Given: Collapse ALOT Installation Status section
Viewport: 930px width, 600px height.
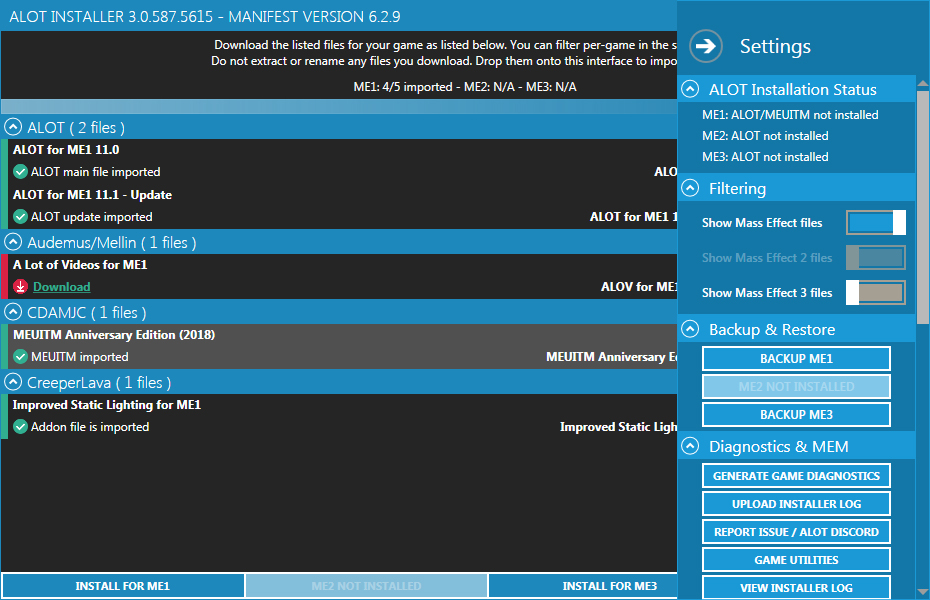Looking at the screenshot, I should pyautogui.click(x=690, y=89).
